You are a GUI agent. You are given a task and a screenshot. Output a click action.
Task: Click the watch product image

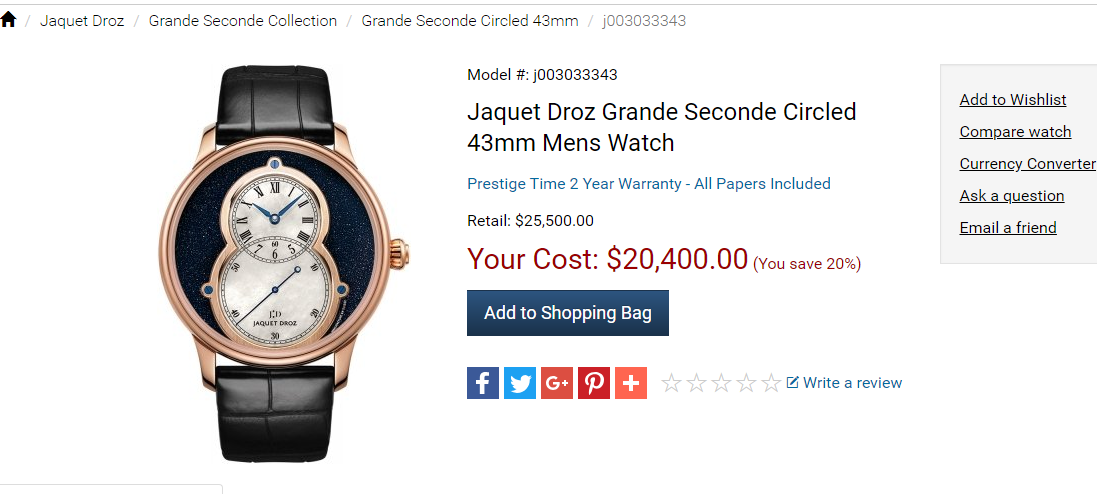click(284, 264)
